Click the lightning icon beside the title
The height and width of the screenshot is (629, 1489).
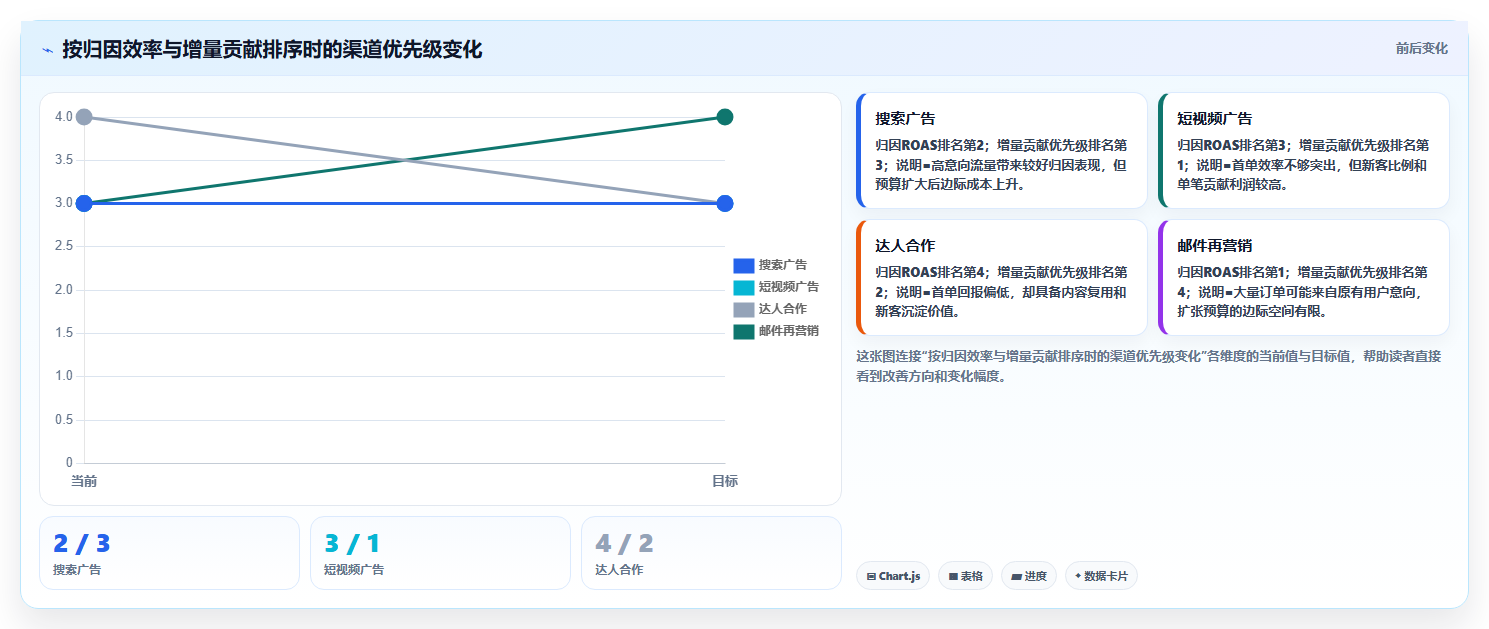point(47,50)
